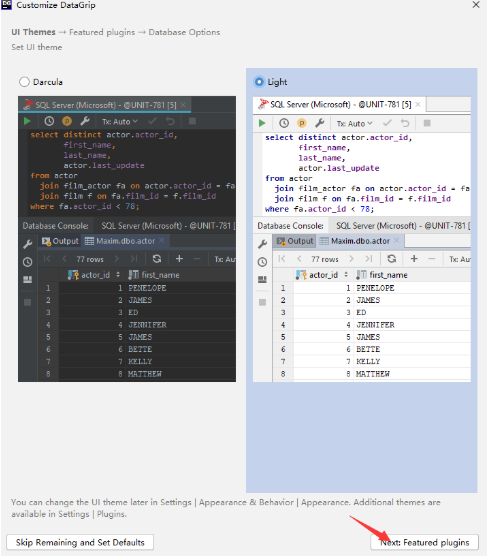Click the remove row minus in Darcula preview
The width and height of the screenshot is (487, 556).
pos(197,259)
